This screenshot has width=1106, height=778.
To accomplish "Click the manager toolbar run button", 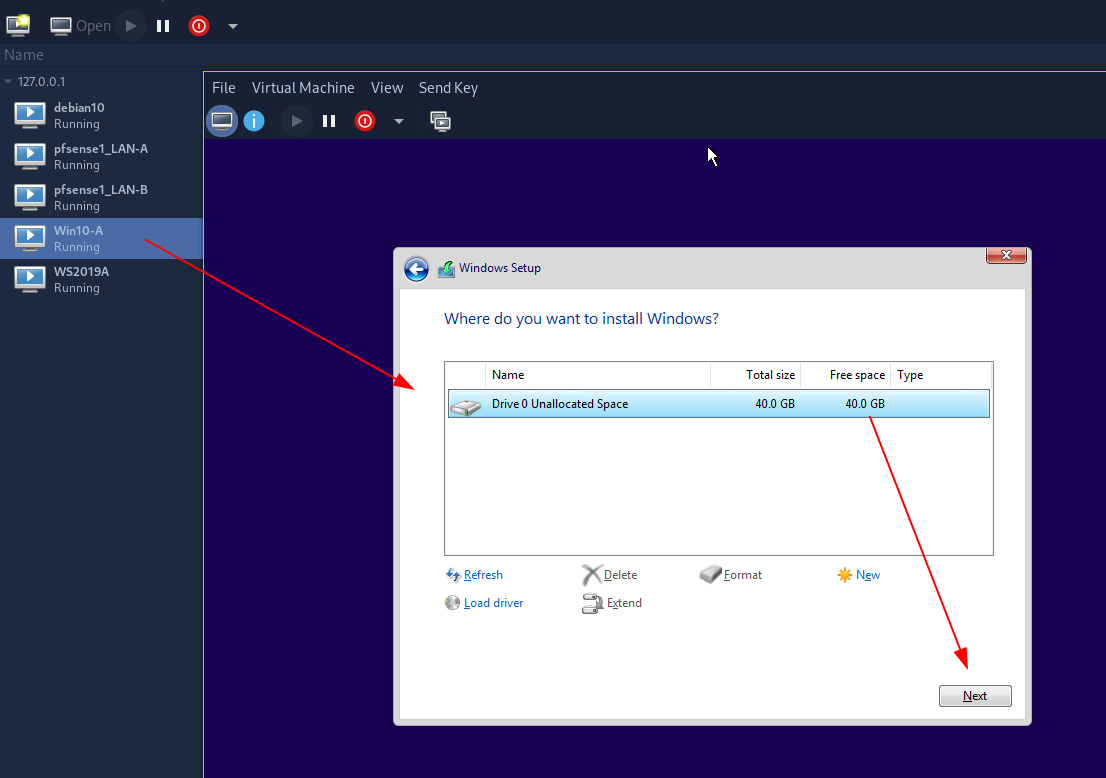I will 131,26.
